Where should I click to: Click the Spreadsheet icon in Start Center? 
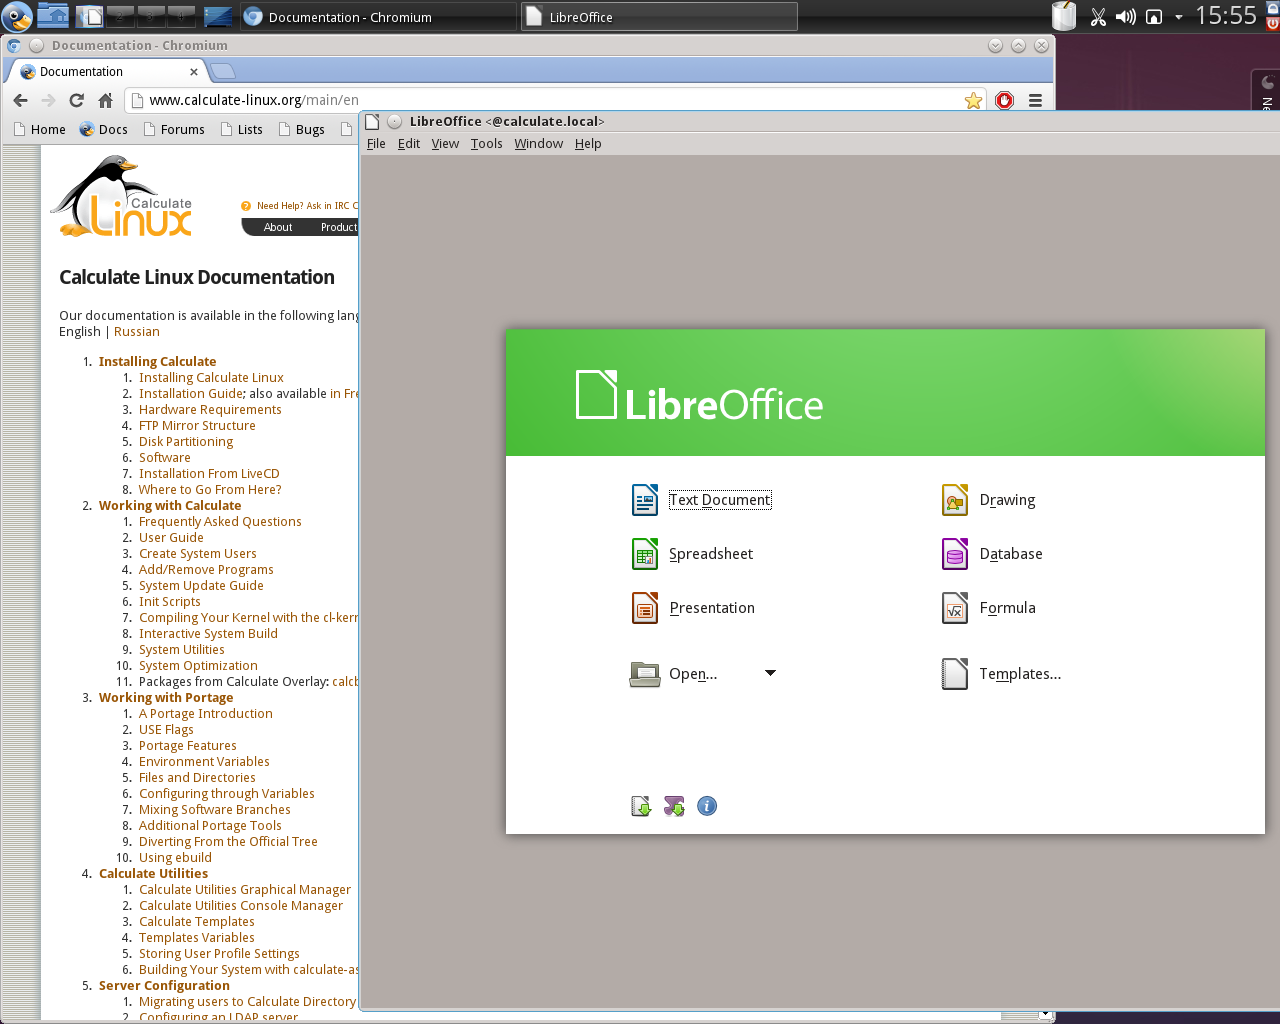pyautogui.click(x=645, y=554)
